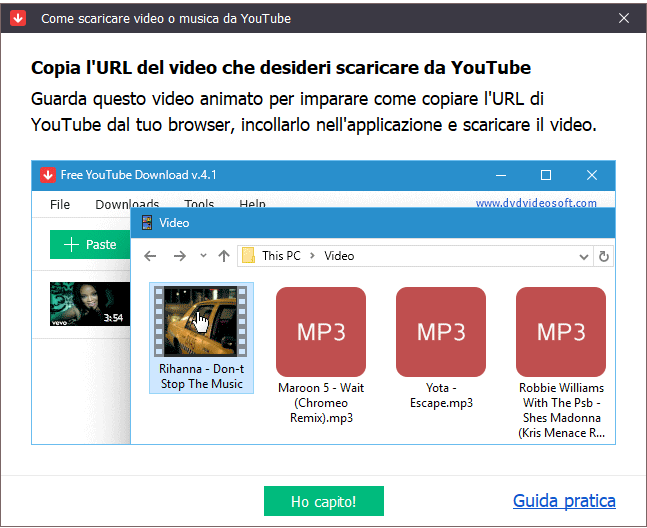Visit the www.dvdvideosoft.com link
647x528 pixels.
536,203
